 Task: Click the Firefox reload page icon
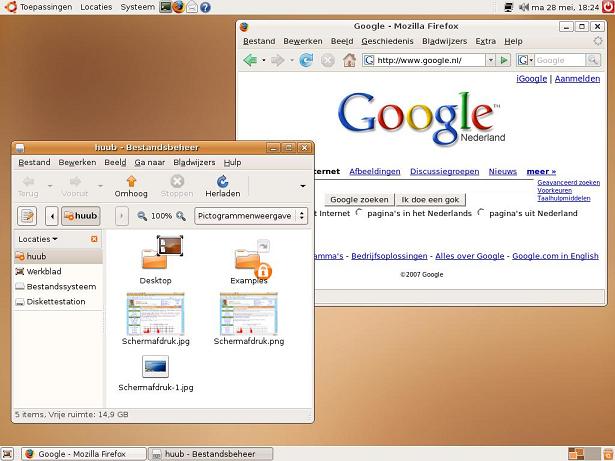pos(306,61)
